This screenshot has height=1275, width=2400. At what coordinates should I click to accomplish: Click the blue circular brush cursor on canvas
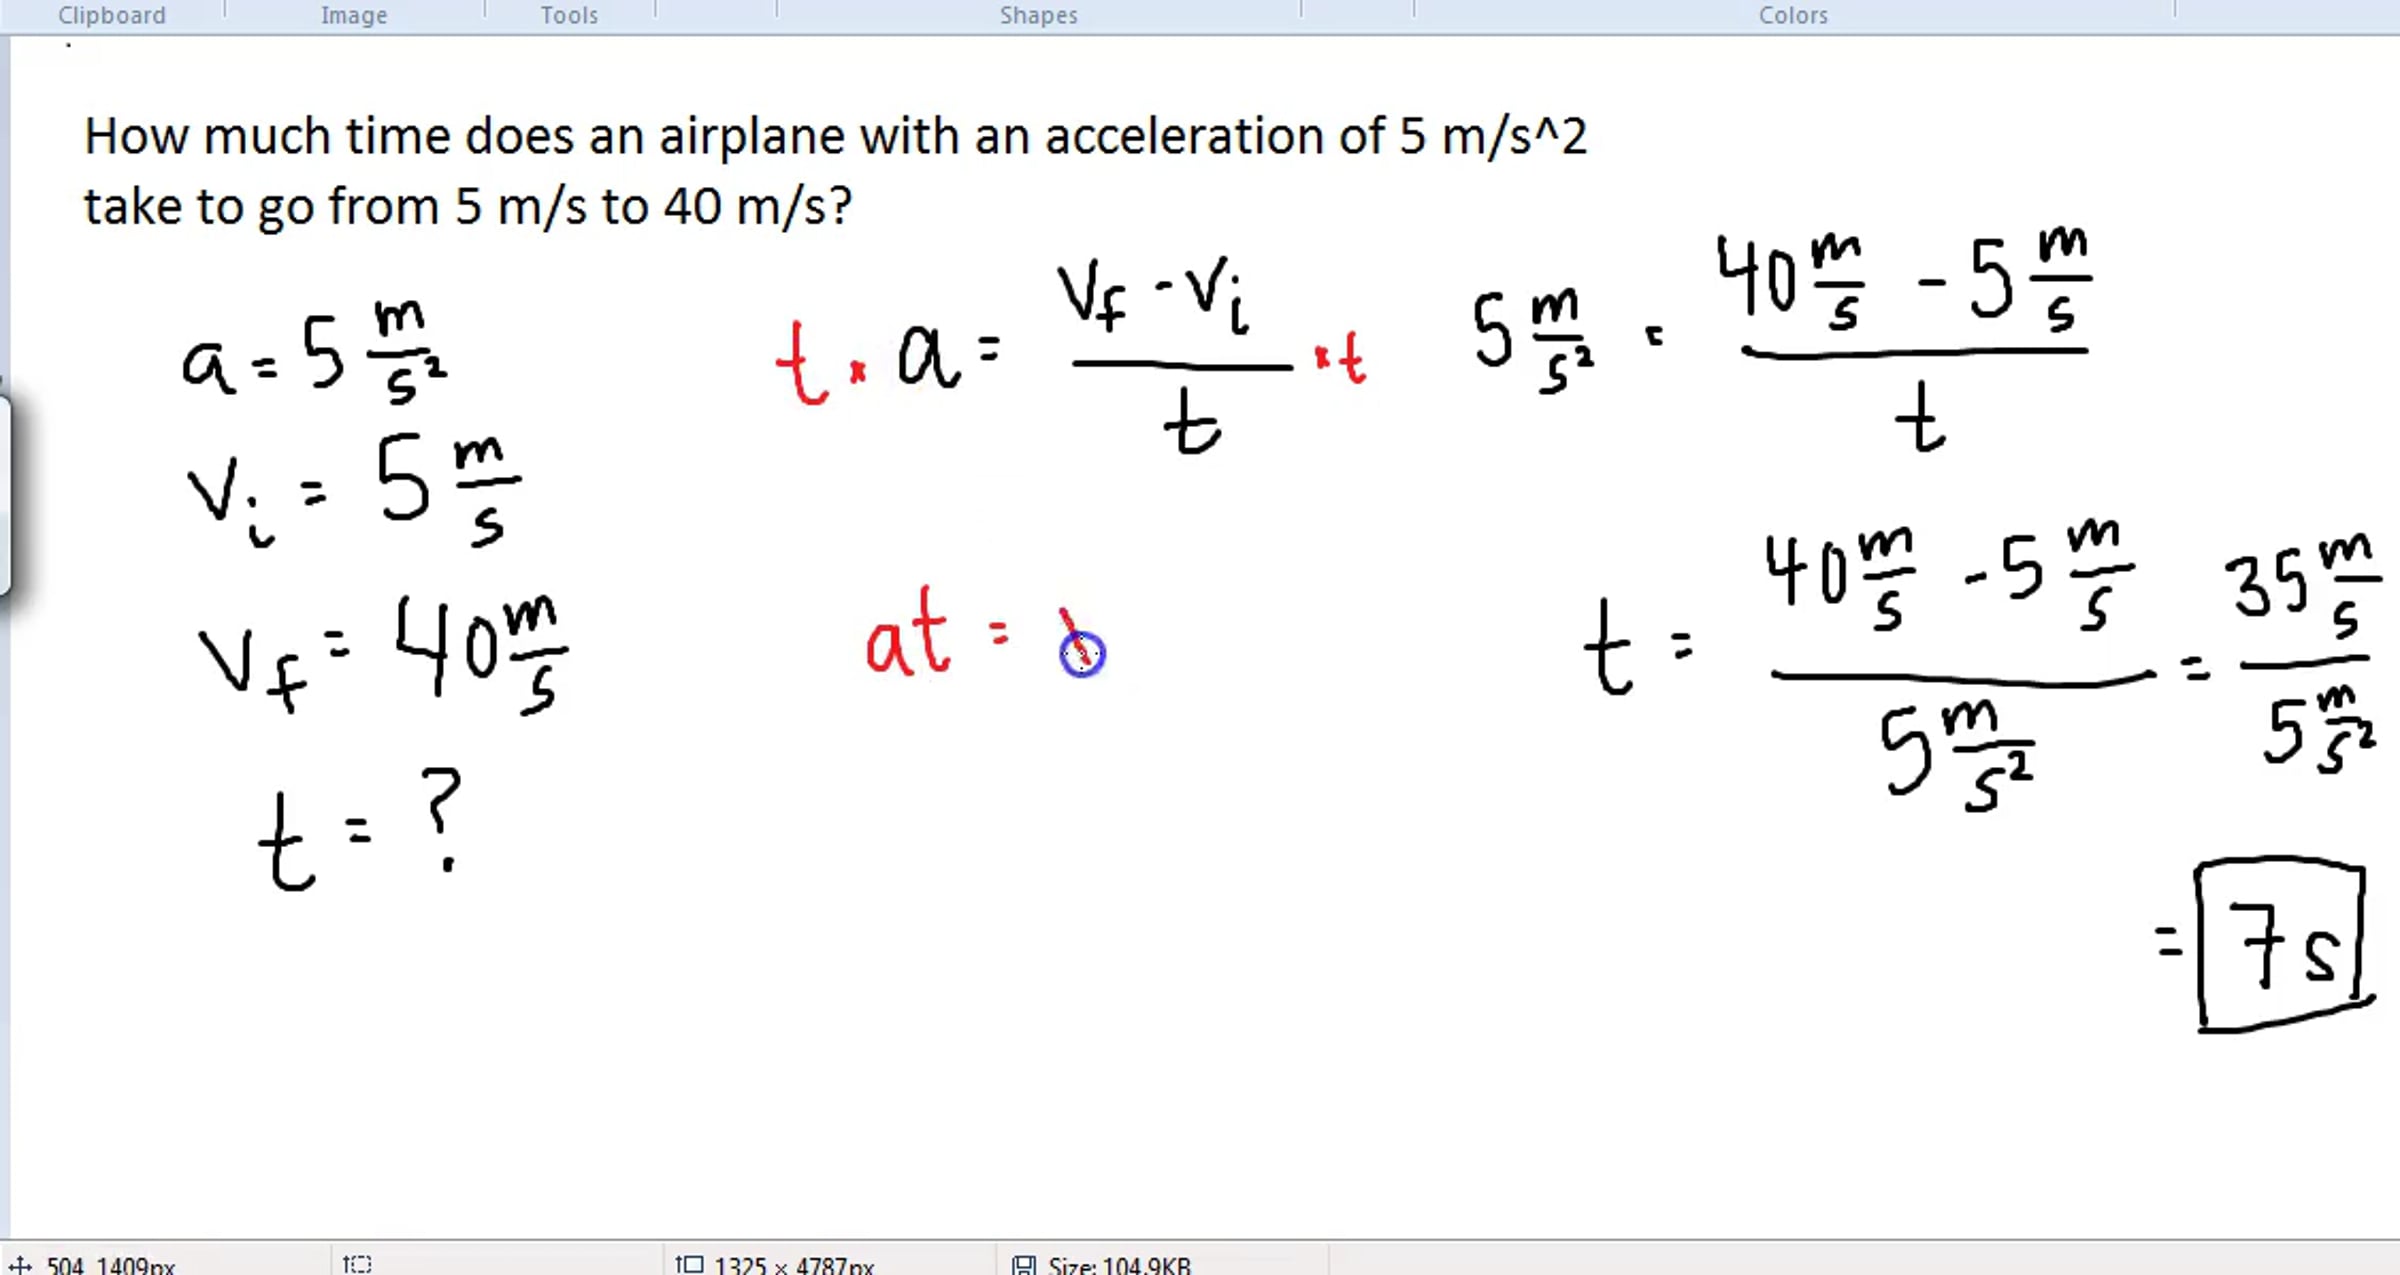click(x=1082, y=654)
